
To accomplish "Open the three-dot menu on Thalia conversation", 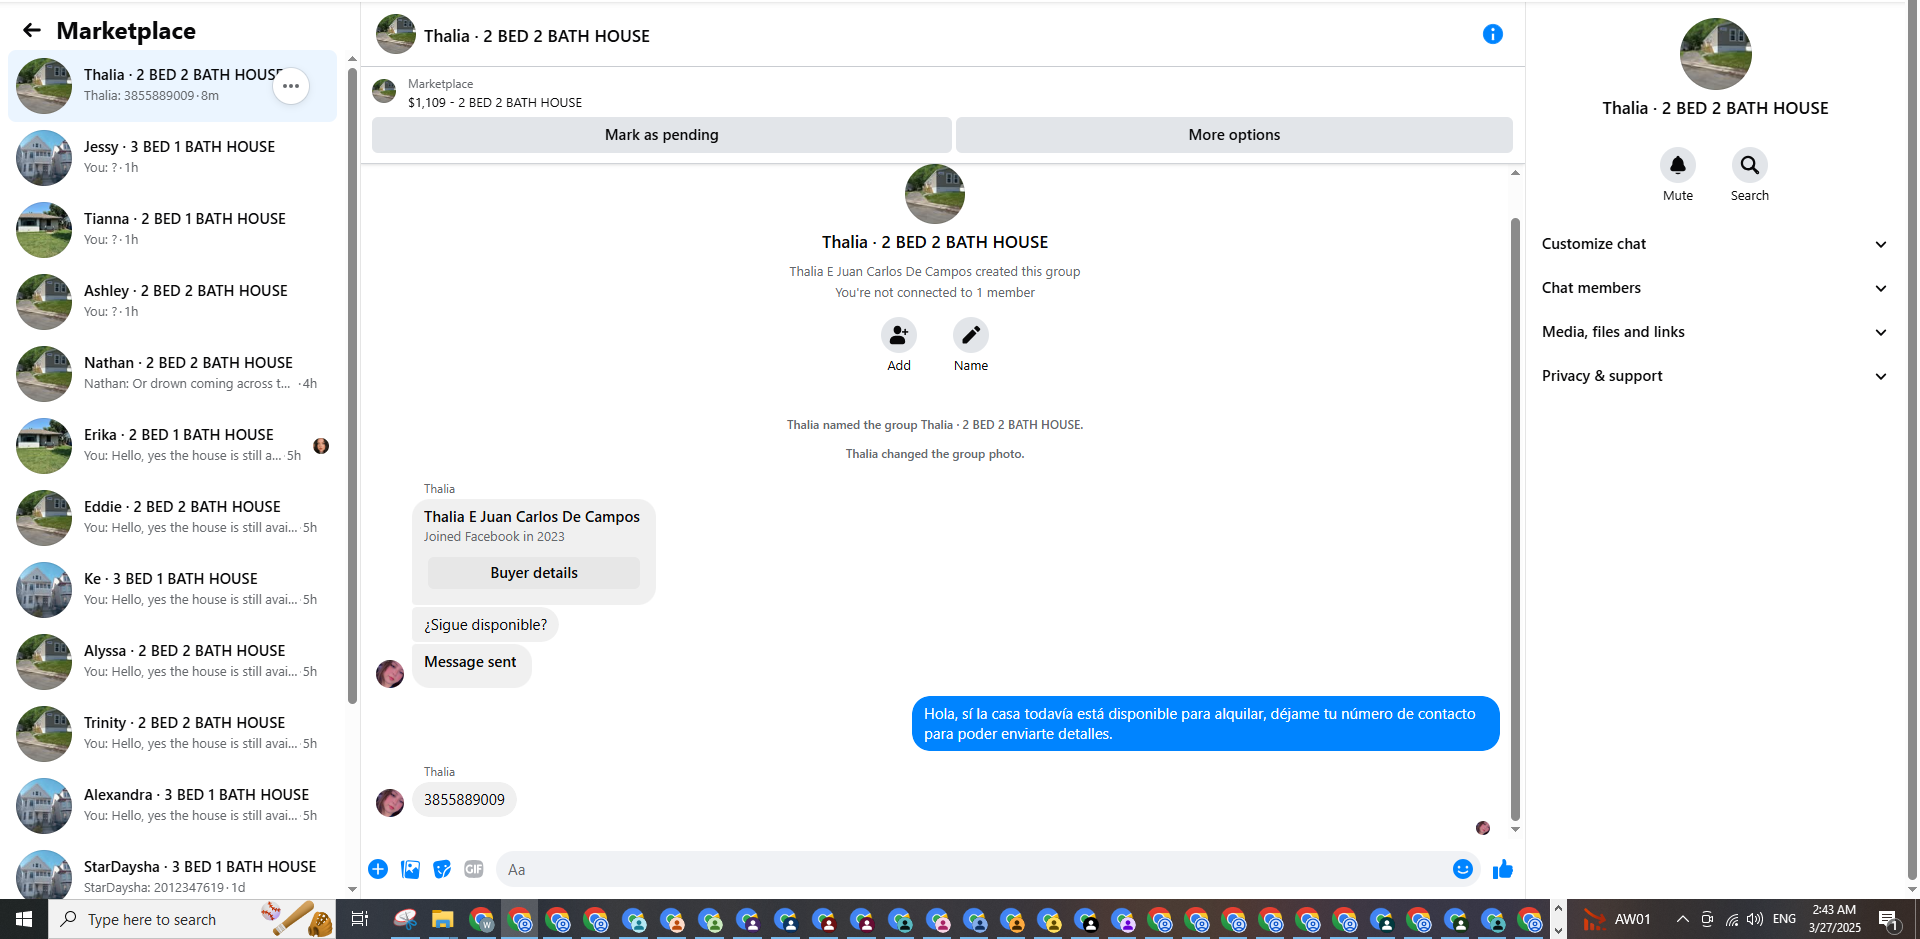I will point(291,86).
